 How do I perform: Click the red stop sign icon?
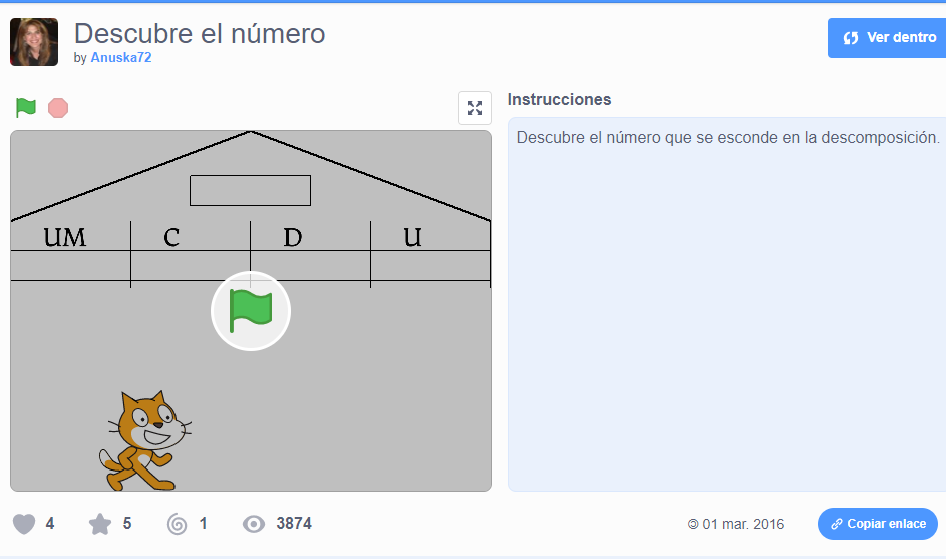coord(58,108)
